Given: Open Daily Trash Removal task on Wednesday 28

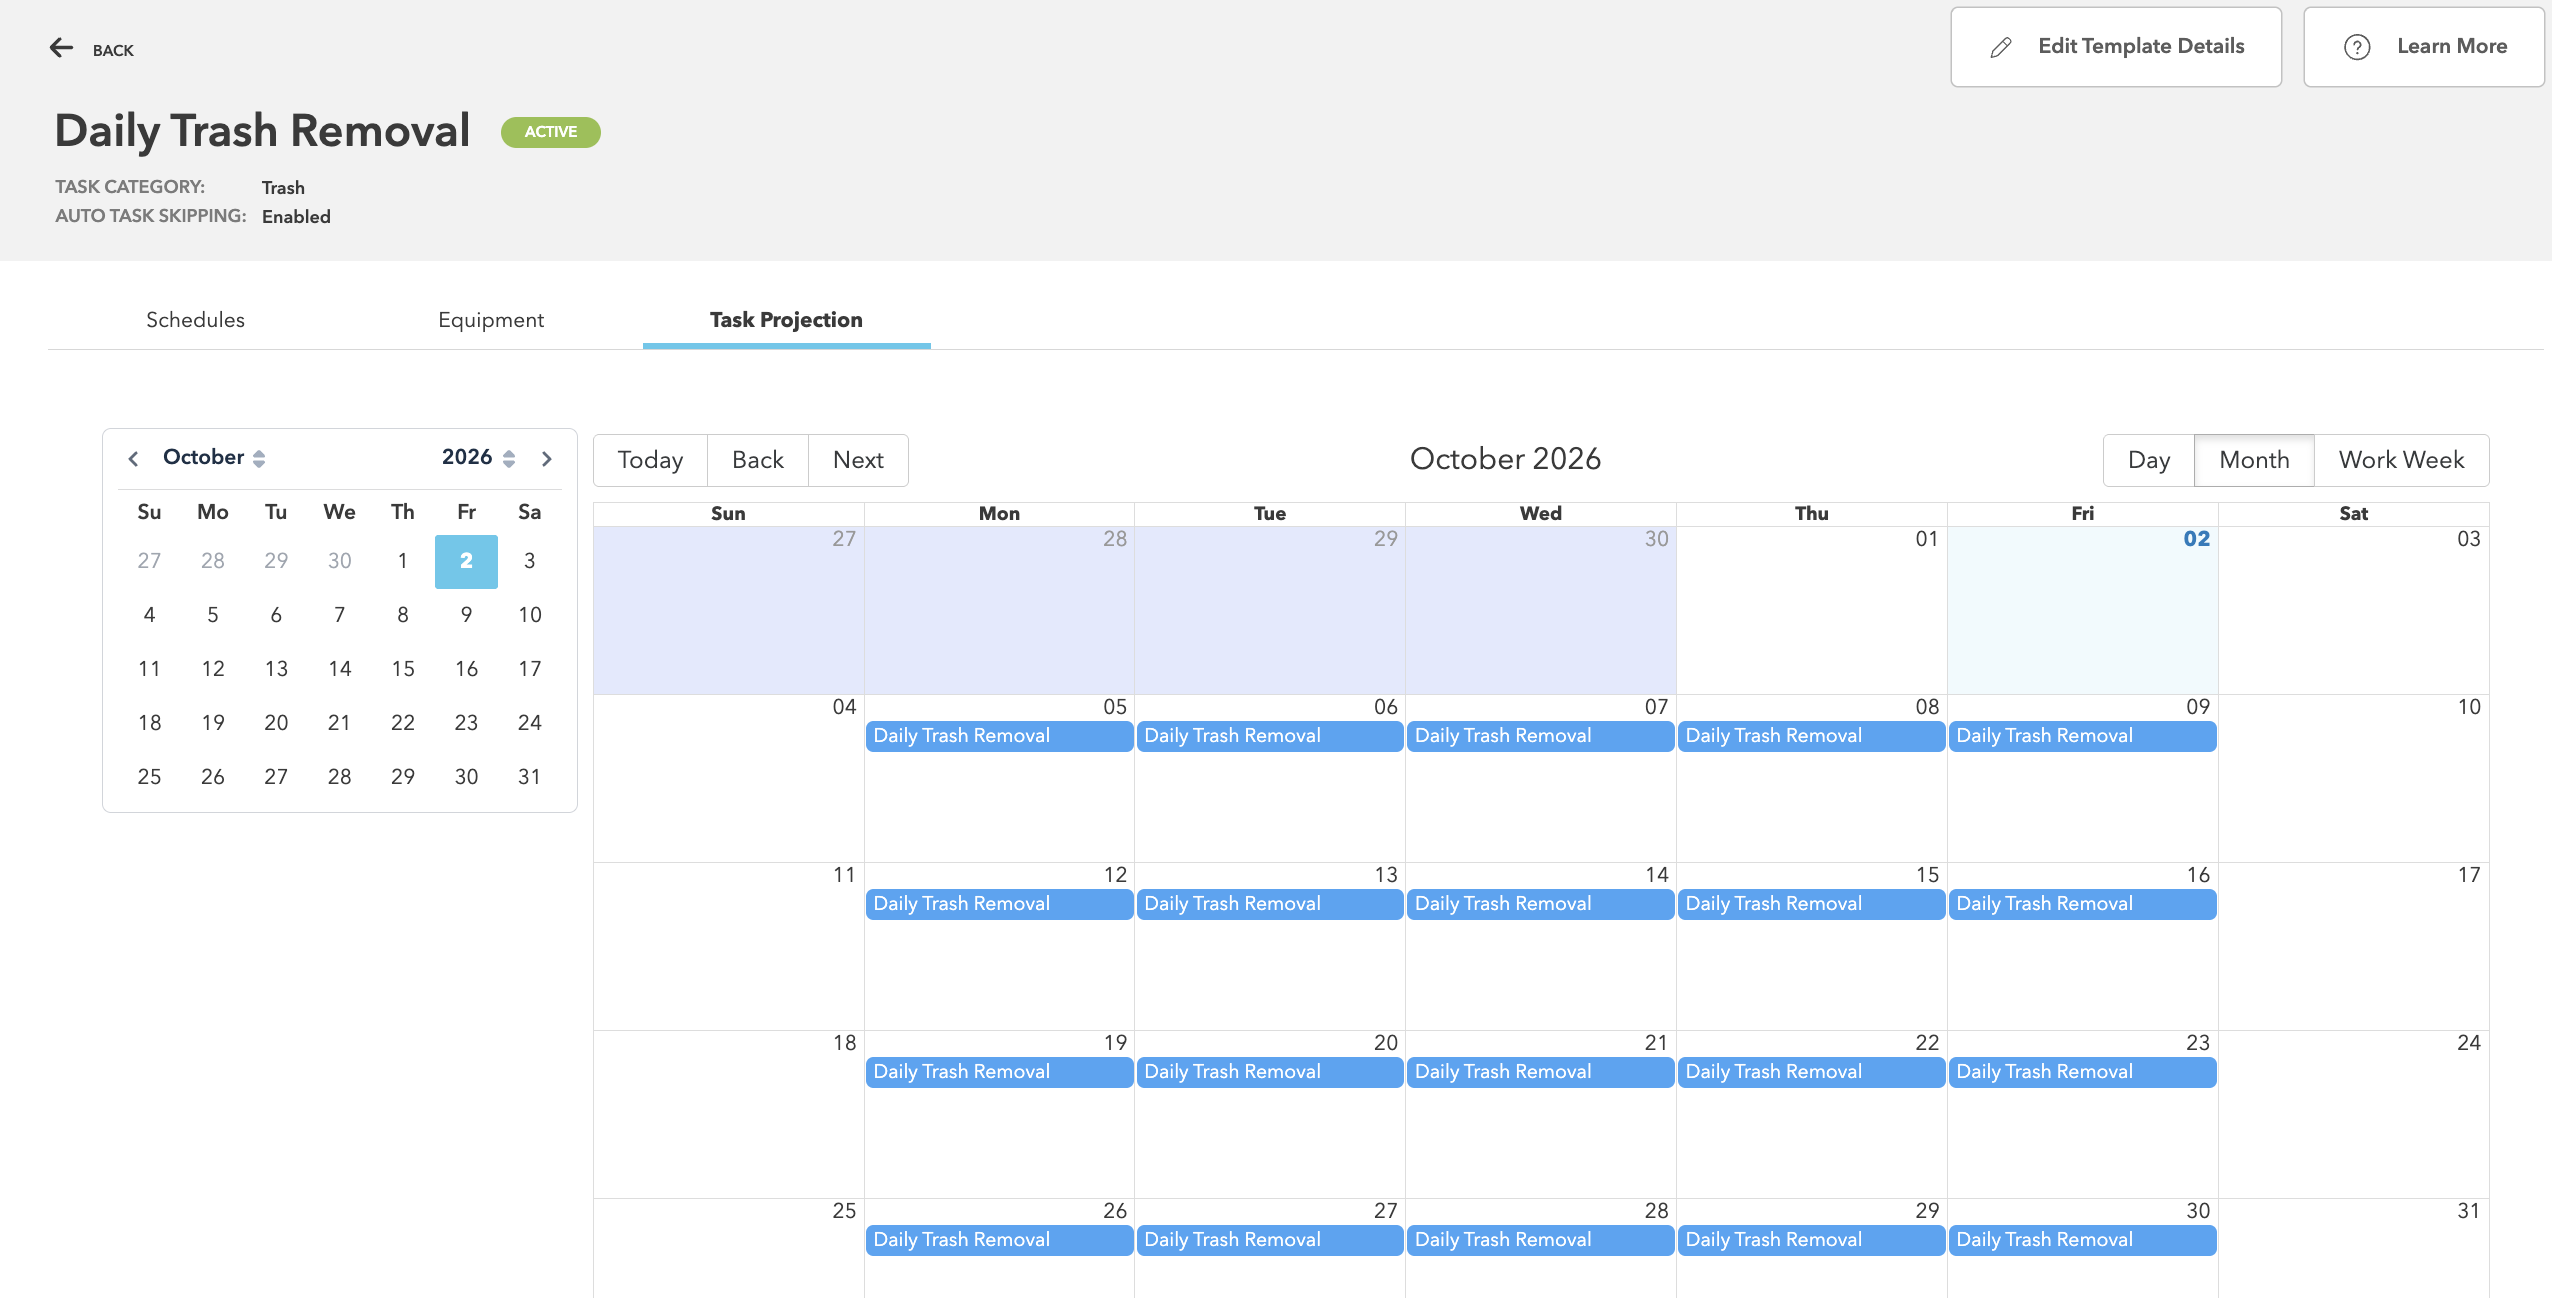Looking at the screenshot, I should coord(1540,1240).
